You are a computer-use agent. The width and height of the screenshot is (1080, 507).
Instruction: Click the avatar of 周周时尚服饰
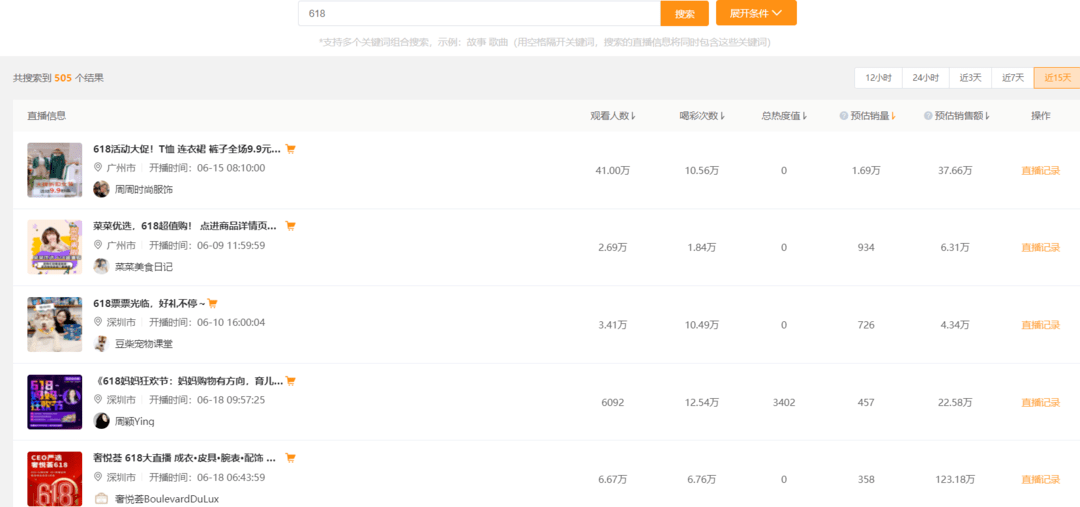(x=101, y=189)
